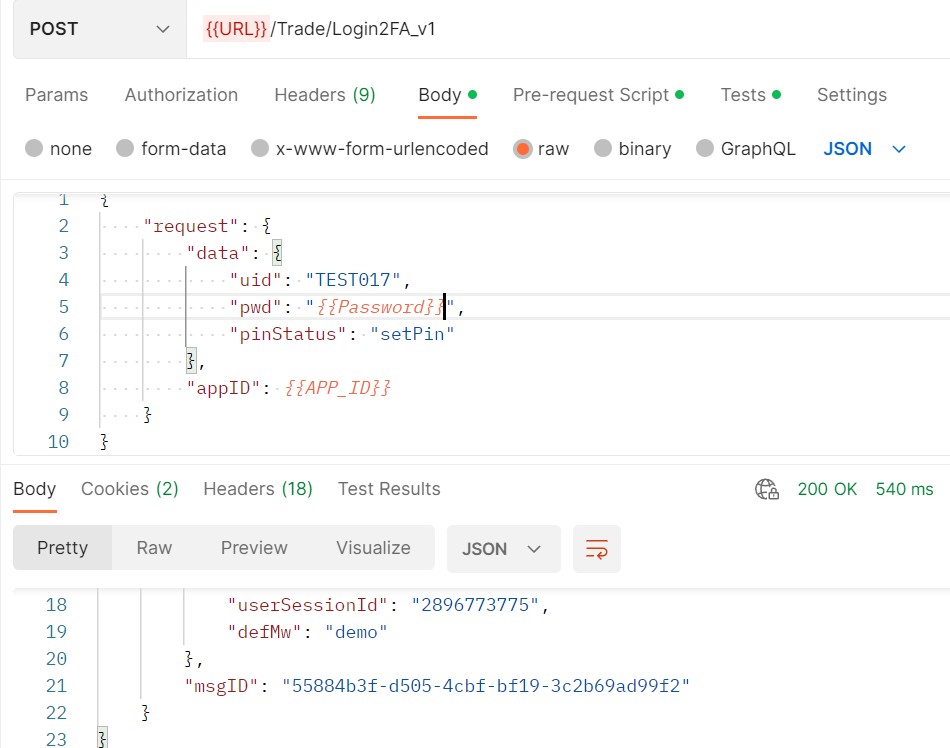
Task: Click the word-wrap lines icon in response toolbar
Action: click(597, 549)
